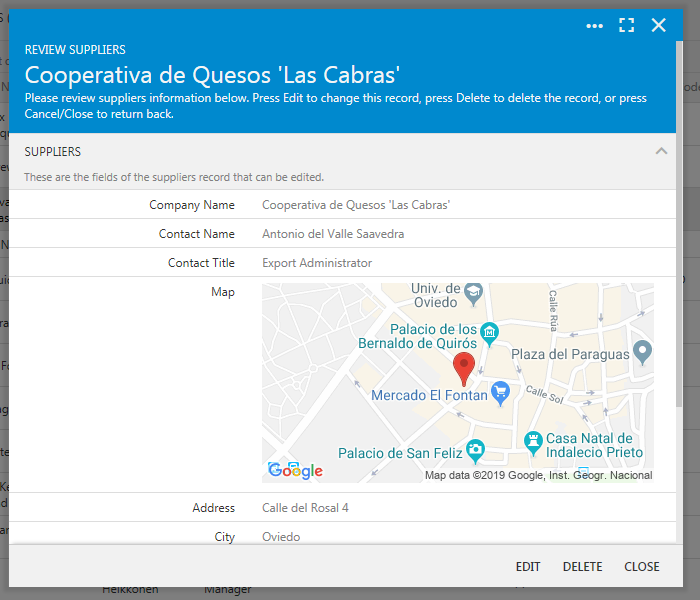
Task: Click the Google logo on the map
Action: 295,471
